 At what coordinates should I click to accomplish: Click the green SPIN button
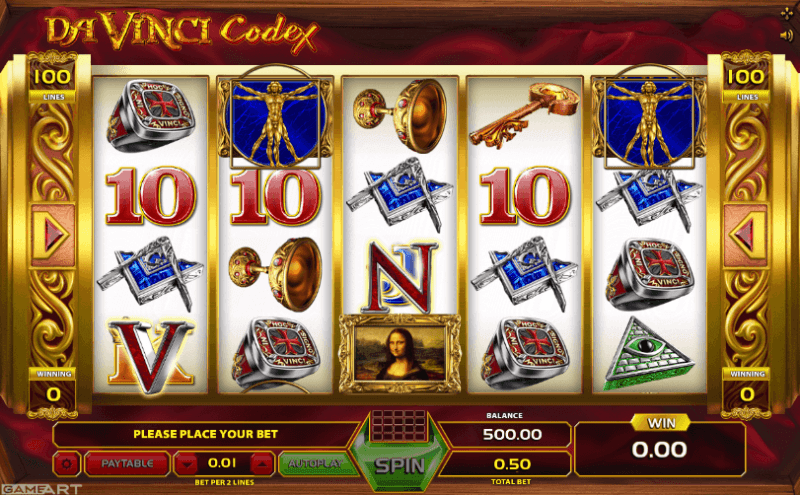pyautogui.click(x=399, y=465)
